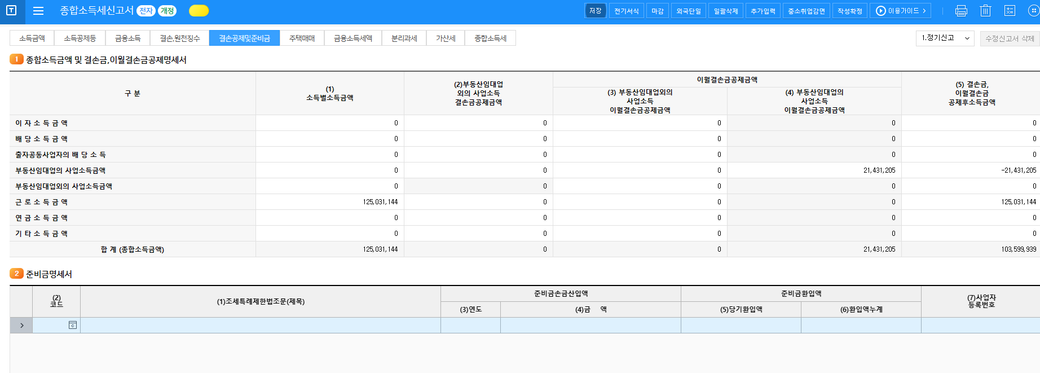Click the (4)금액 input cell
1040x373 pixels.
click(x=591, y=325)
